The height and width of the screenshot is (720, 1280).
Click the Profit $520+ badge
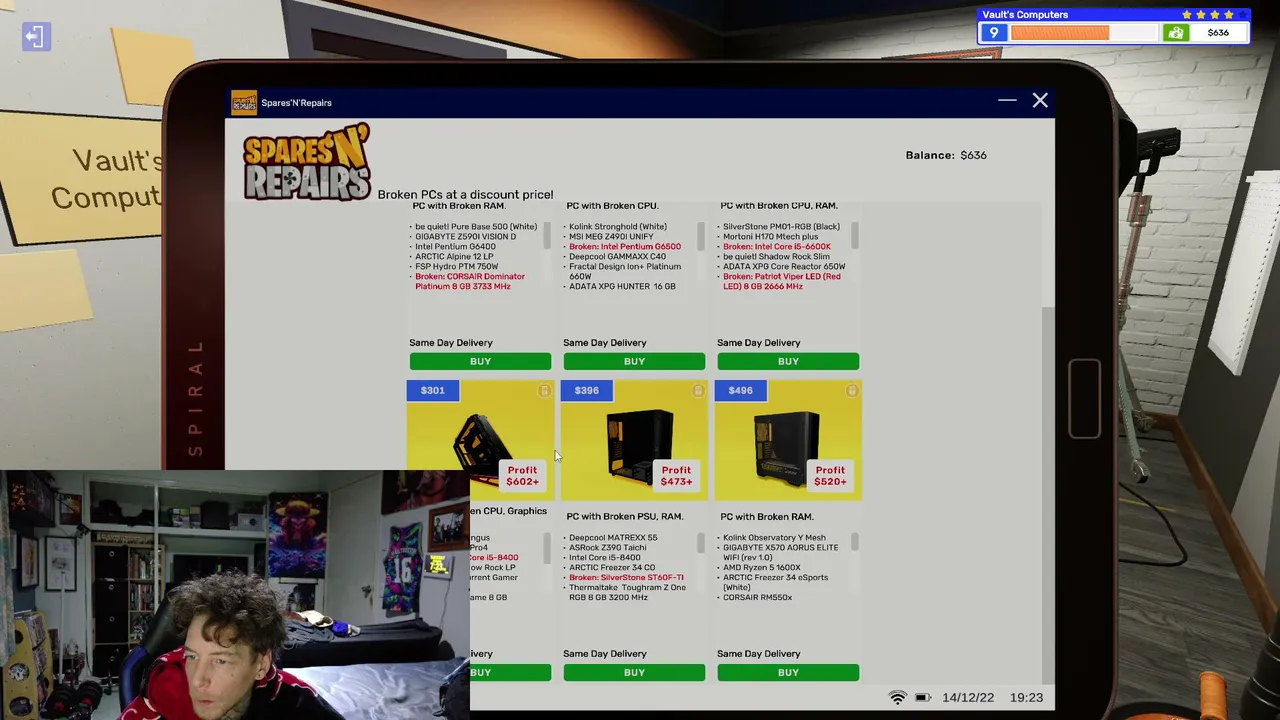(x=830, y=476)
